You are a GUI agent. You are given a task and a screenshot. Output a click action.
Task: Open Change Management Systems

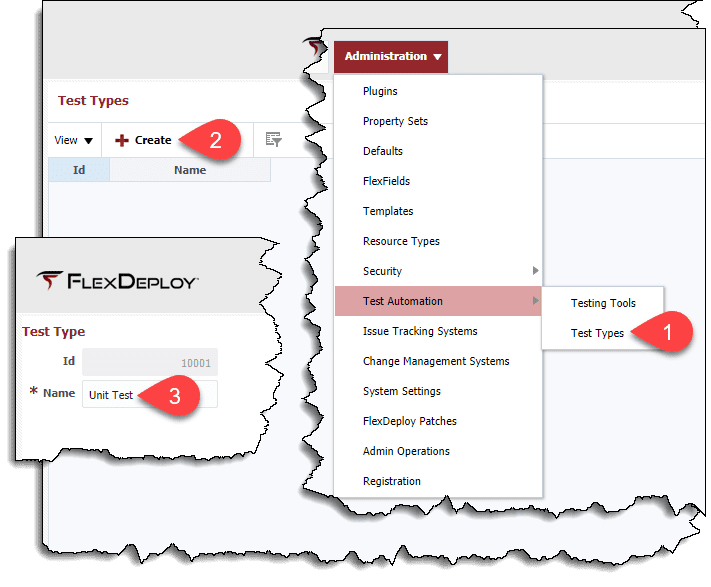436,361
